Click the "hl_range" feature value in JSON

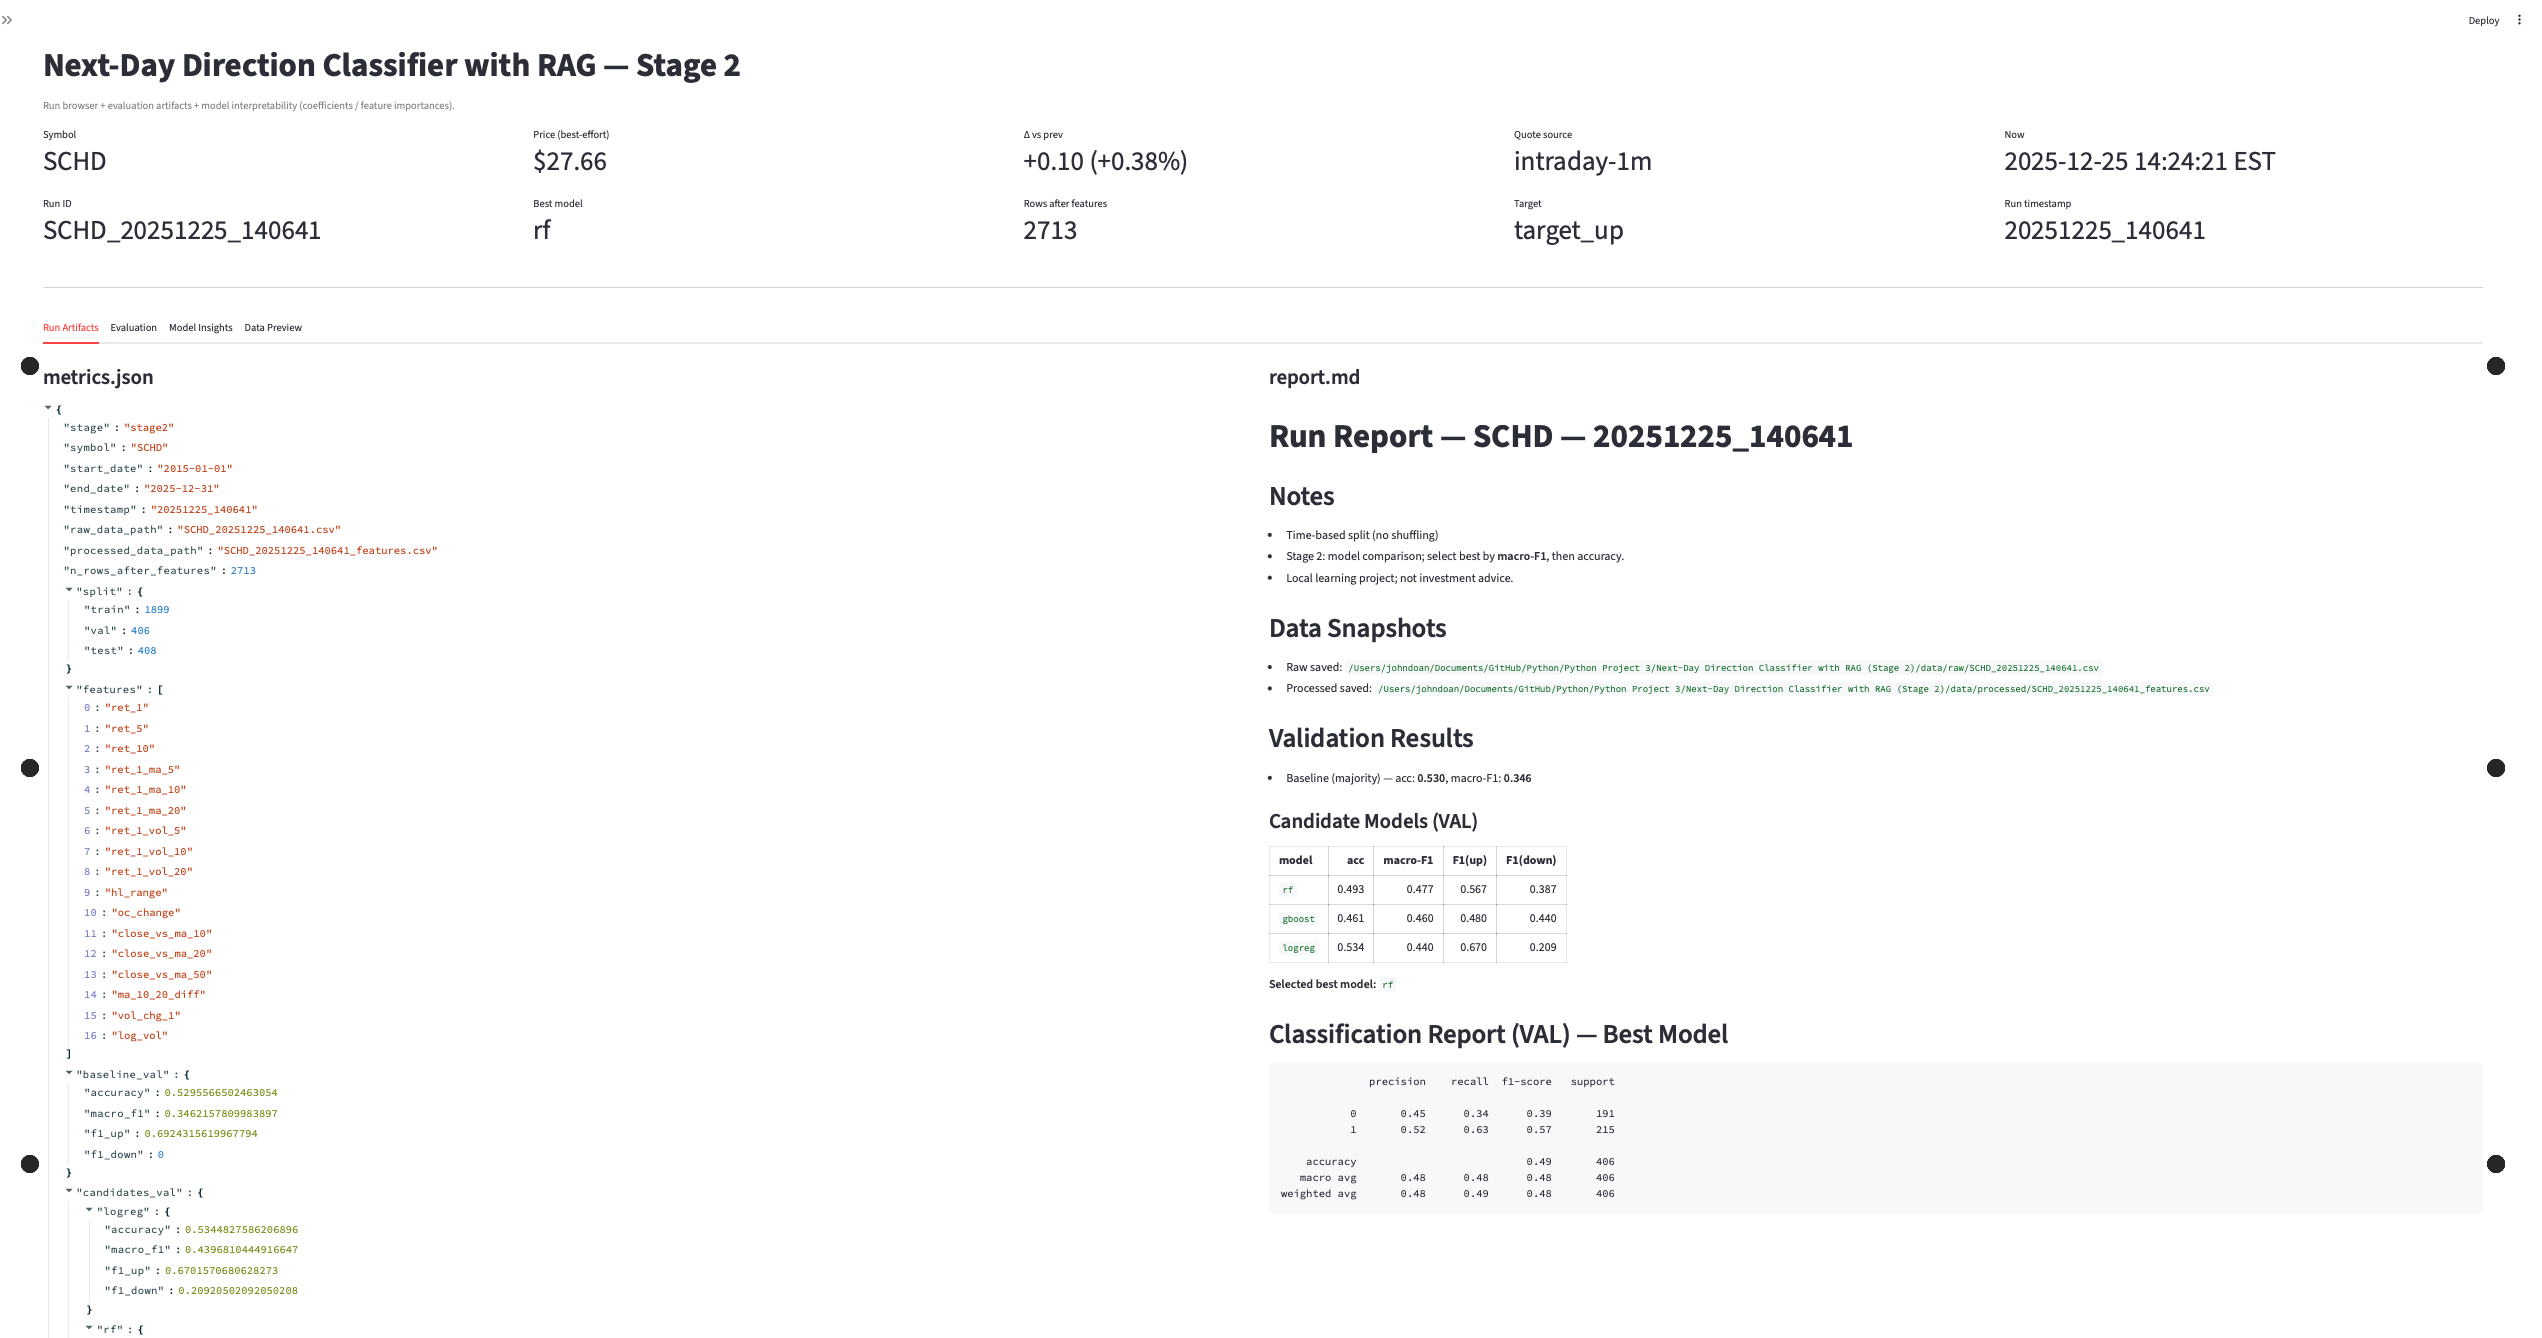click(136, 892)
